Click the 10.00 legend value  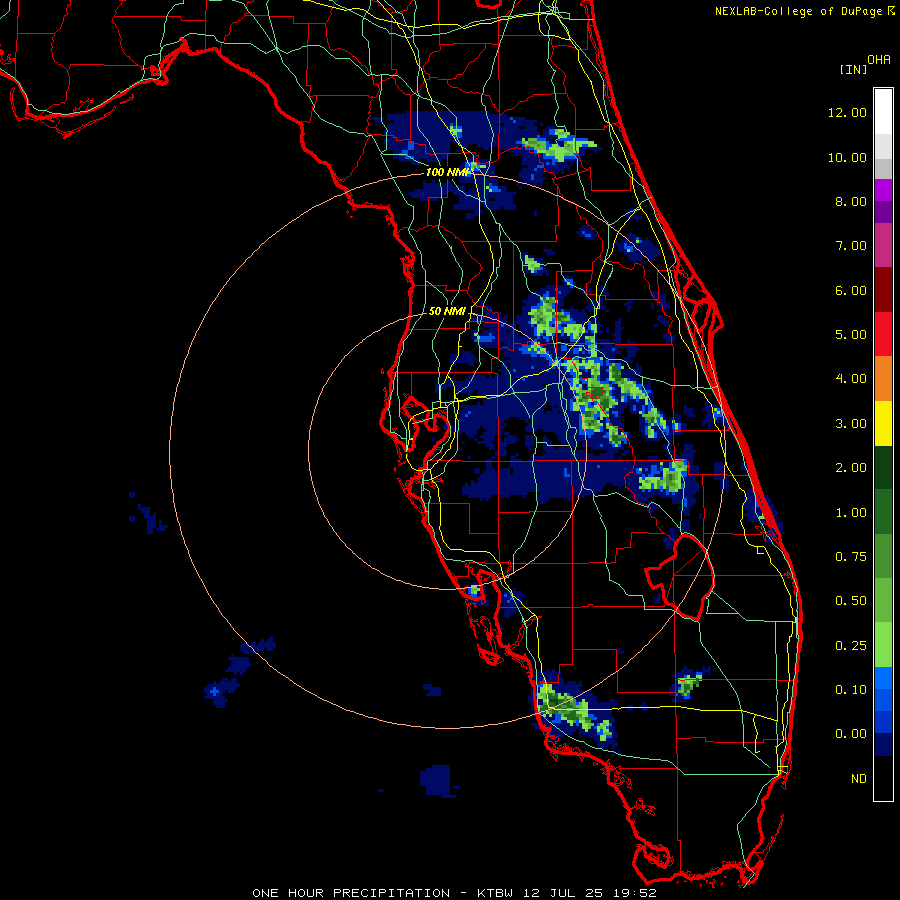[847, 157]
